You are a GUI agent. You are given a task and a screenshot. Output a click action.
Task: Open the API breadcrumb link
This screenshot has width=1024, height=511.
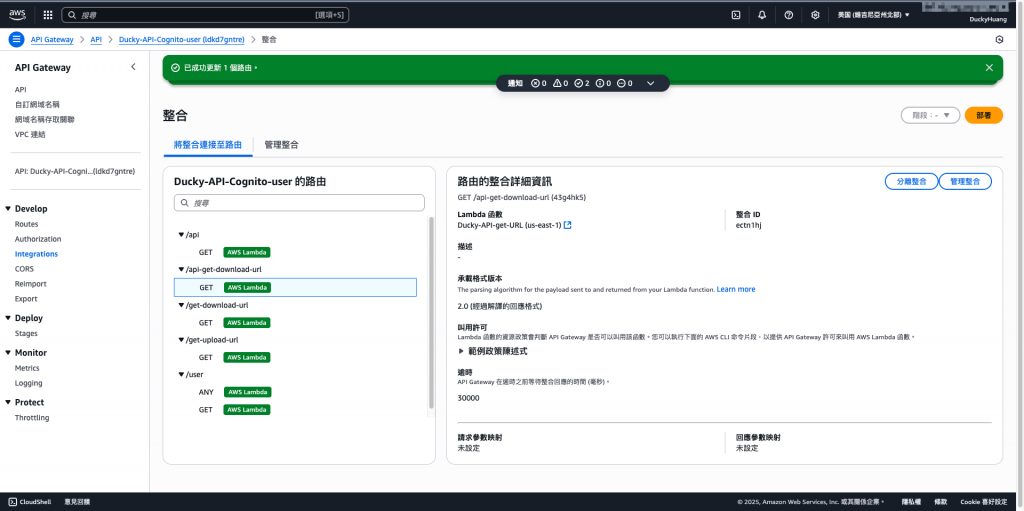click(96, 39)
